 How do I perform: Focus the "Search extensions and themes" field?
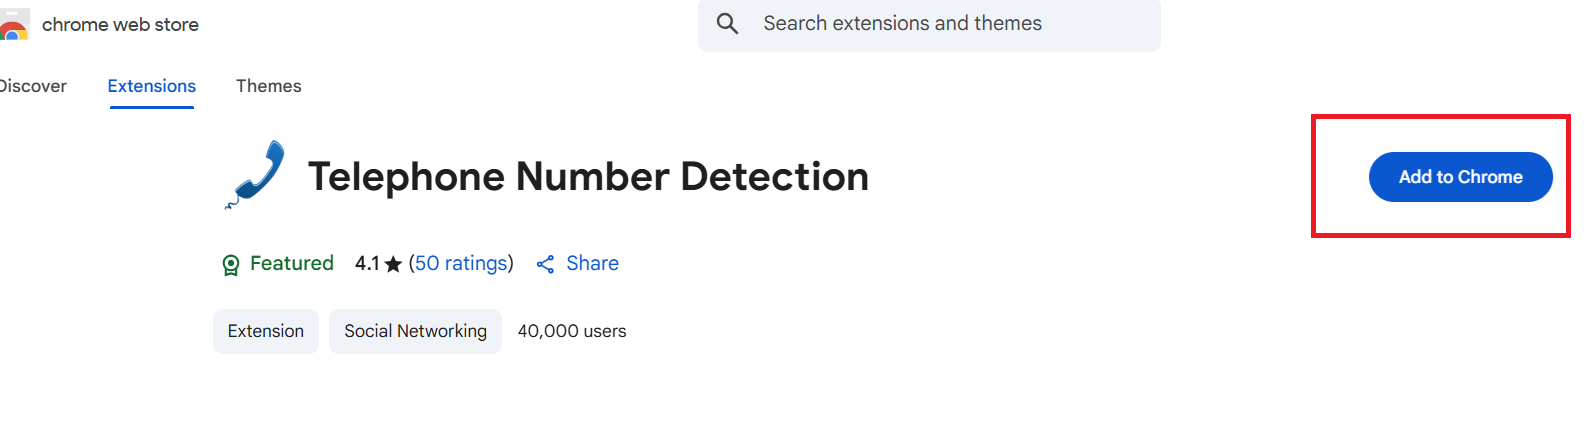pos(930,24)
